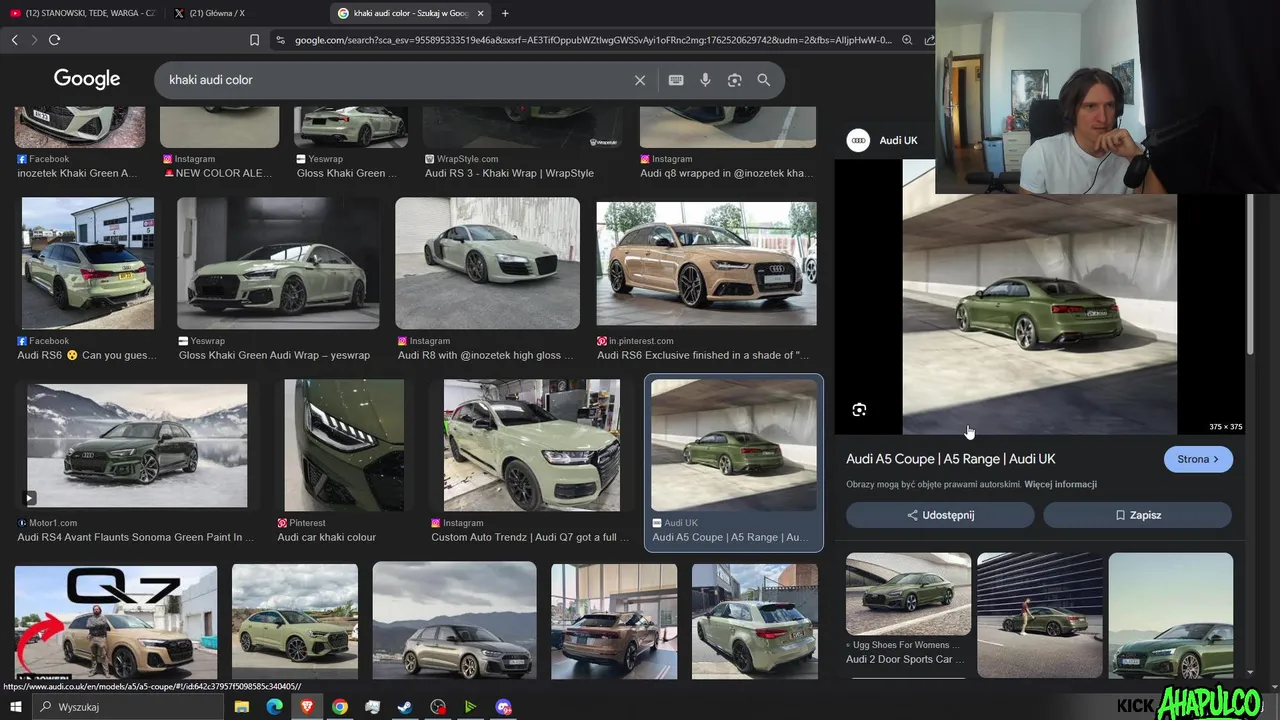
Task: Open Steam from the taskbar
Action: [405, 707]
